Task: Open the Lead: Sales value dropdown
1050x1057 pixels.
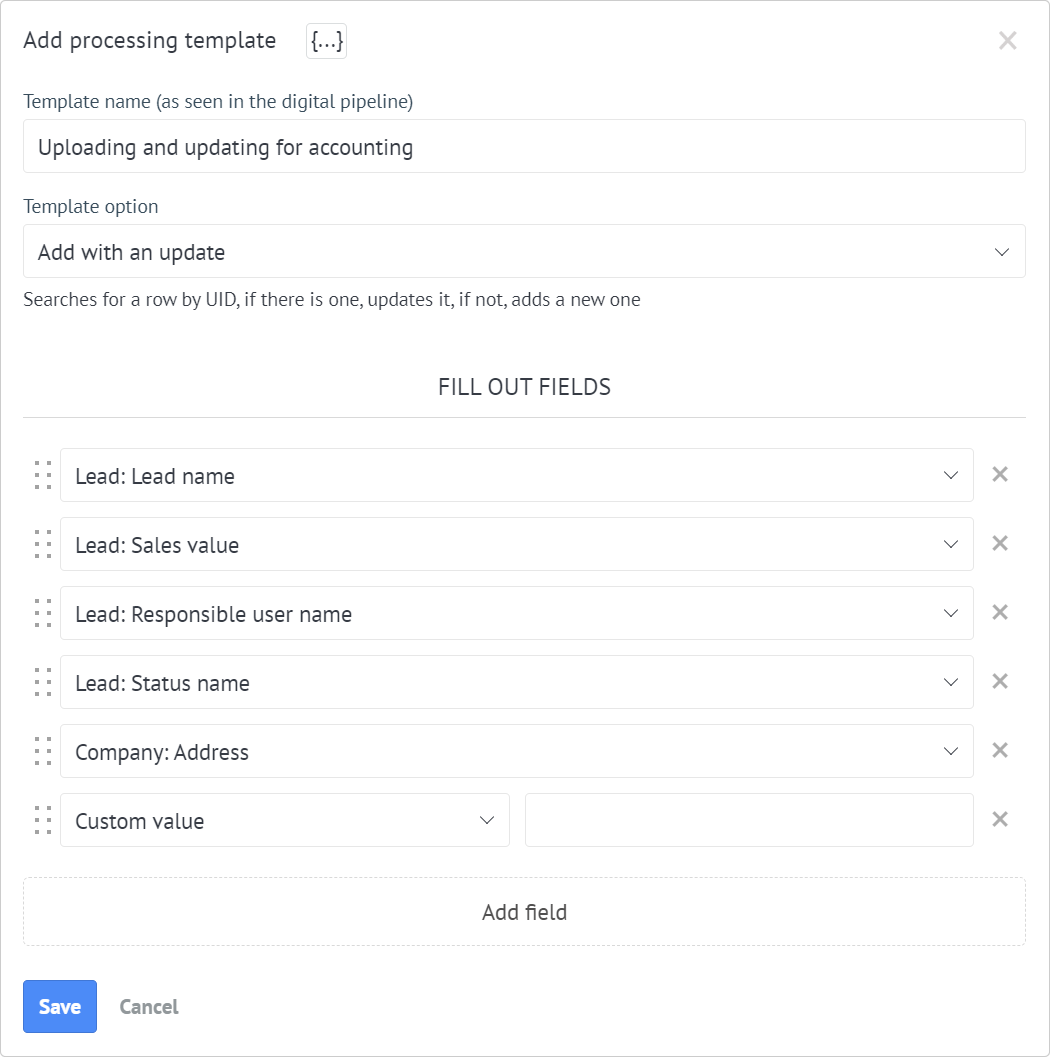Action: [x=951, y=544]
